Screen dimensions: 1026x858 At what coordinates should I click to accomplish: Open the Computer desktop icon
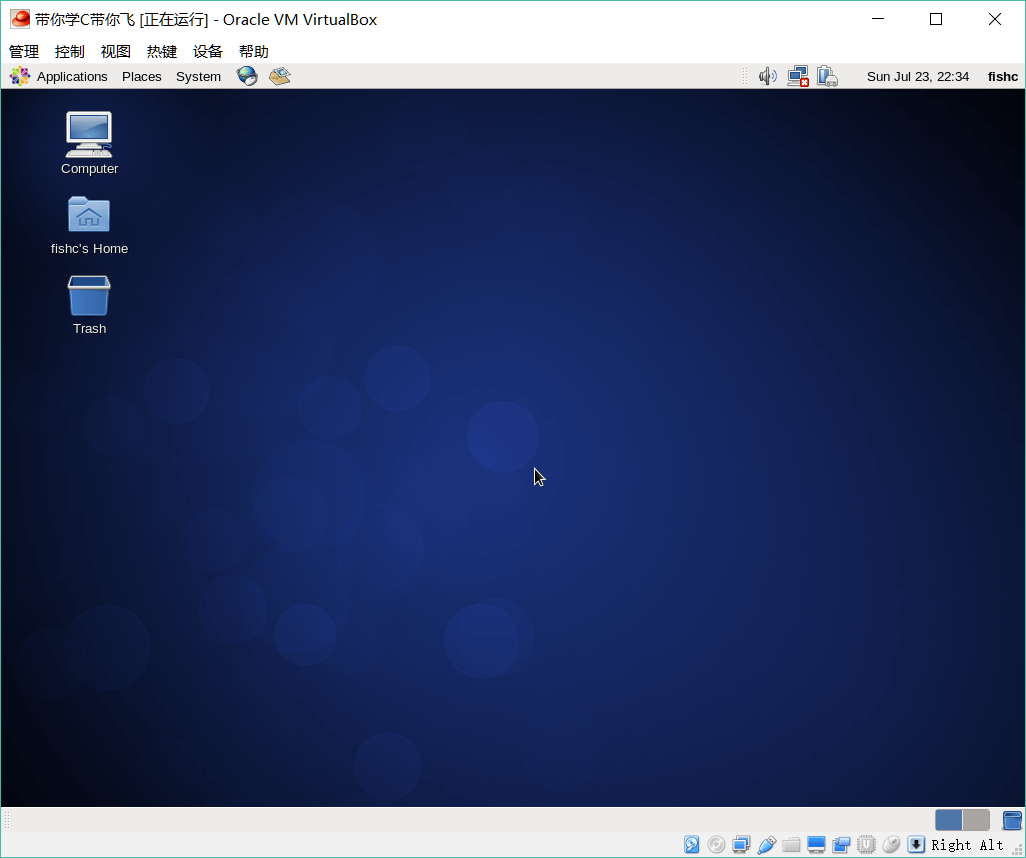point(89,135)
